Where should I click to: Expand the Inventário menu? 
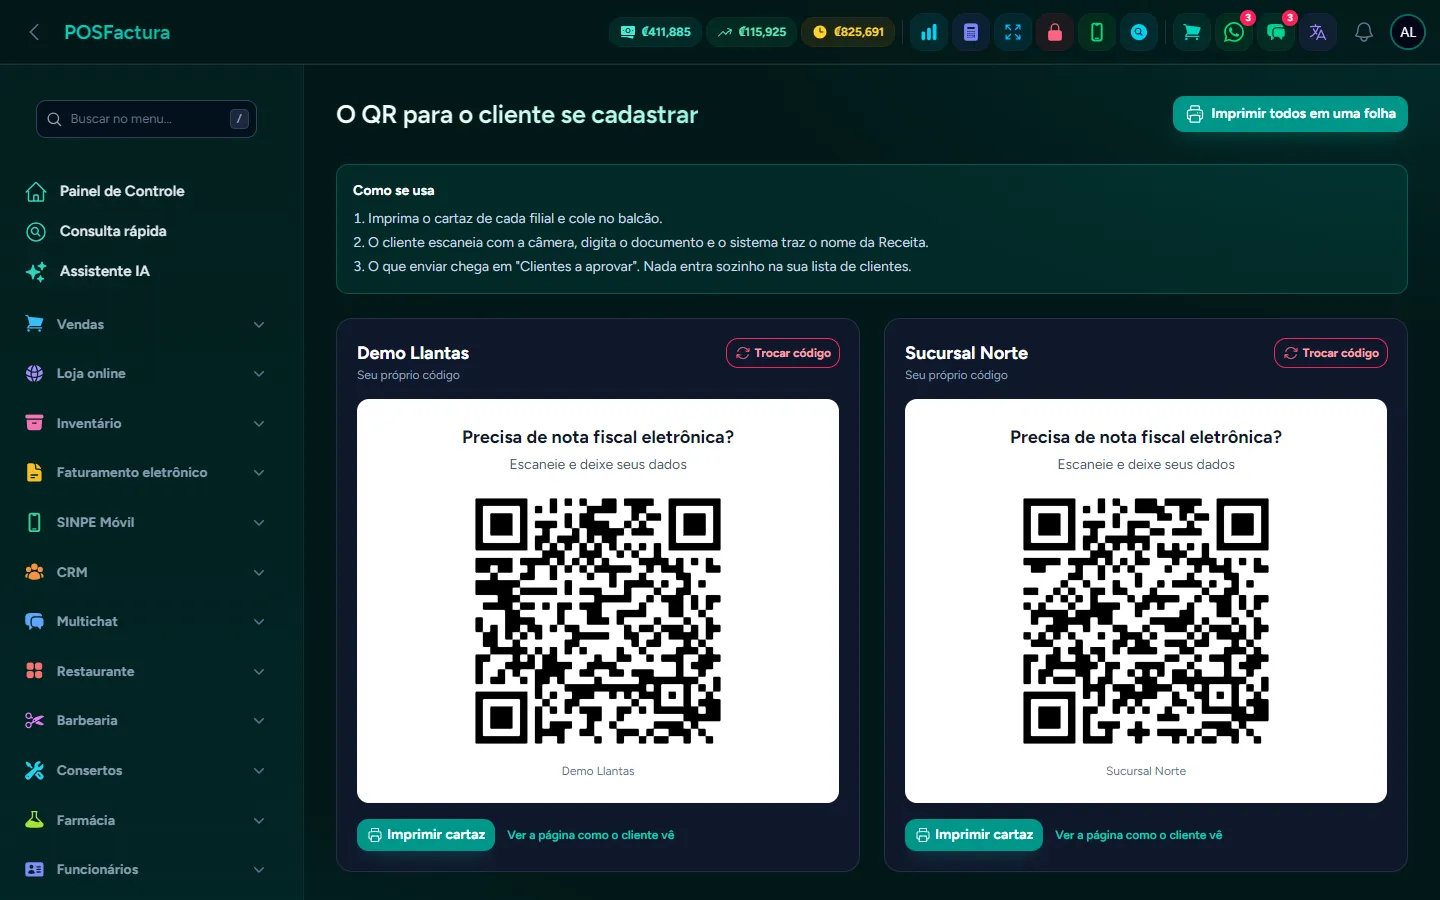point(146,423)
